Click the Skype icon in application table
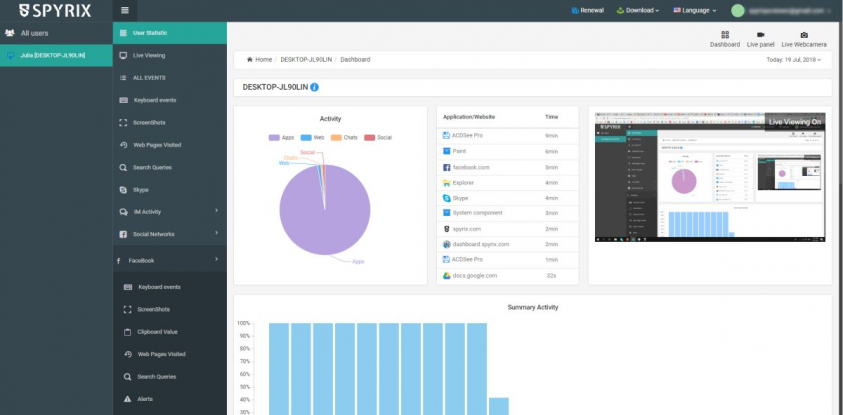 (x=446, y=198)
